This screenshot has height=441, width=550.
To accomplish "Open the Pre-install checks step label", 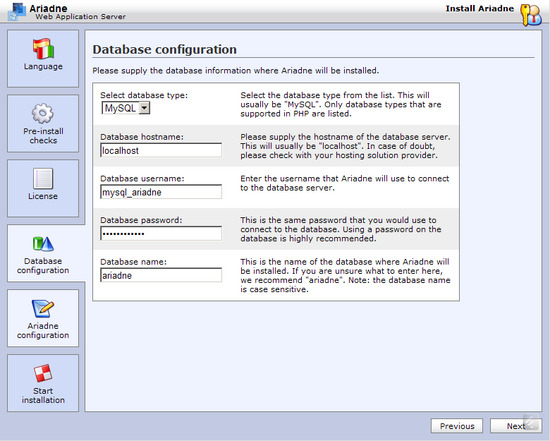I will click(x=43, y=136).
